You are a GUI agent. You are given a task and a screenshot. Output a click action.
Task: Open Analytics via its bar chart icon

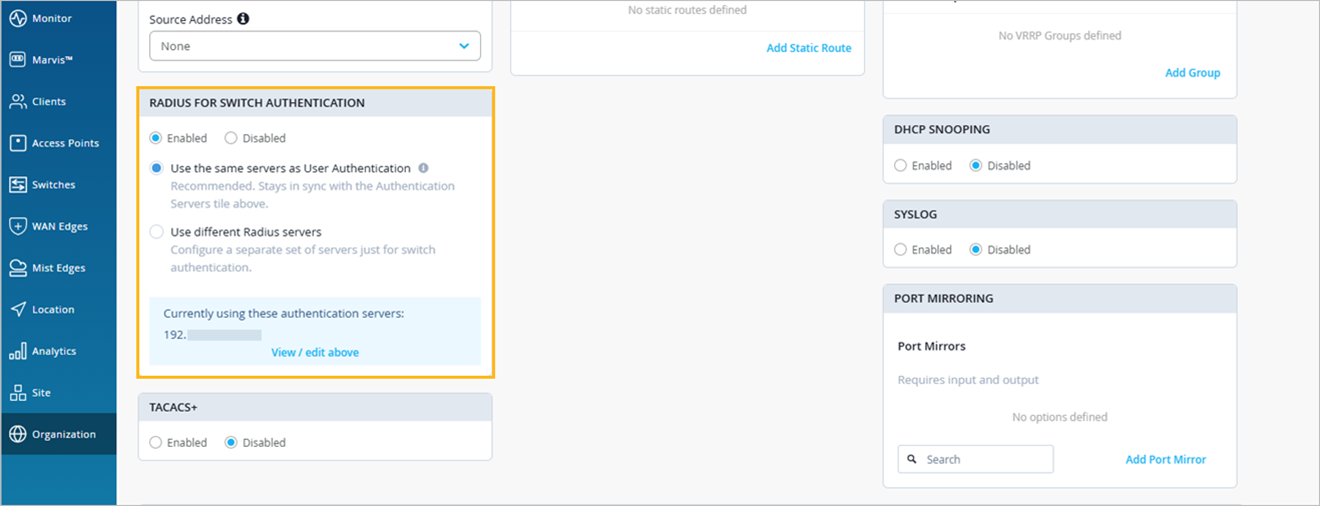coord(17,351)
